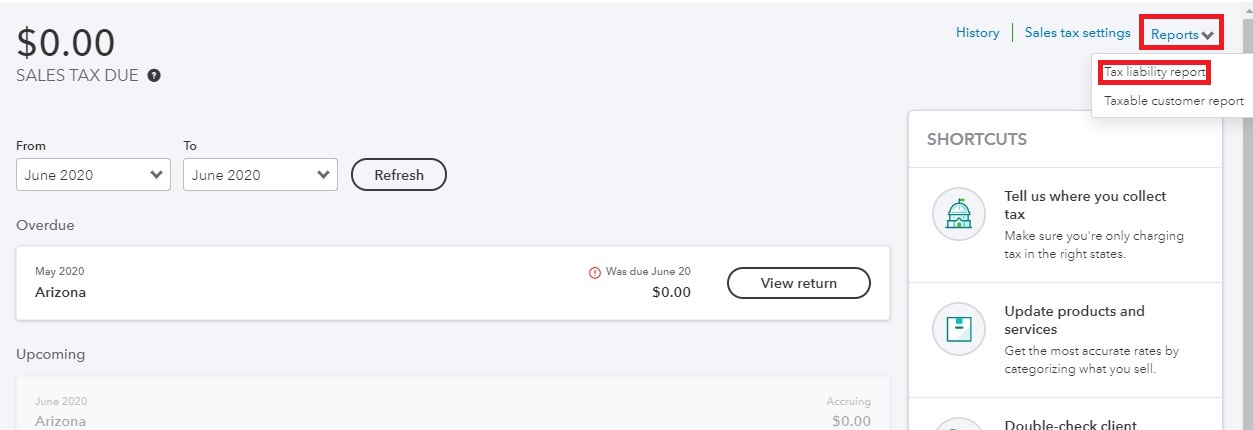The image size is (1253, 430).
Task: Open Update products and services shortcut
Action: 1074,320
